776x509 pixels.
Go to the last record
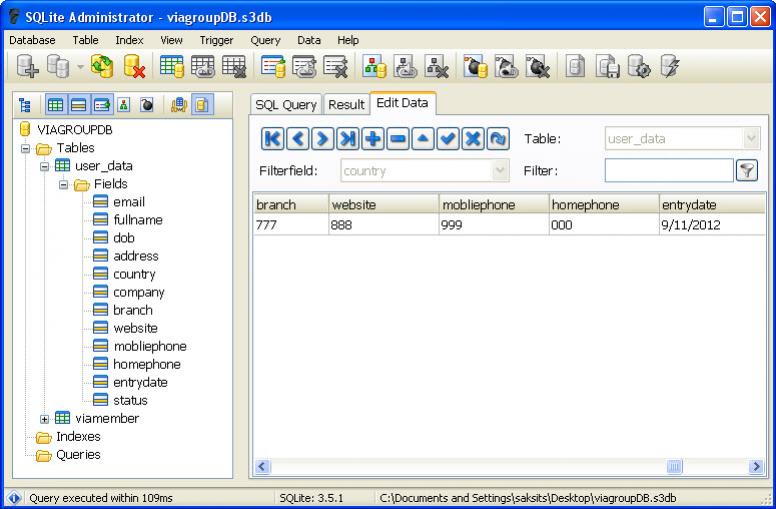(347, 139)
